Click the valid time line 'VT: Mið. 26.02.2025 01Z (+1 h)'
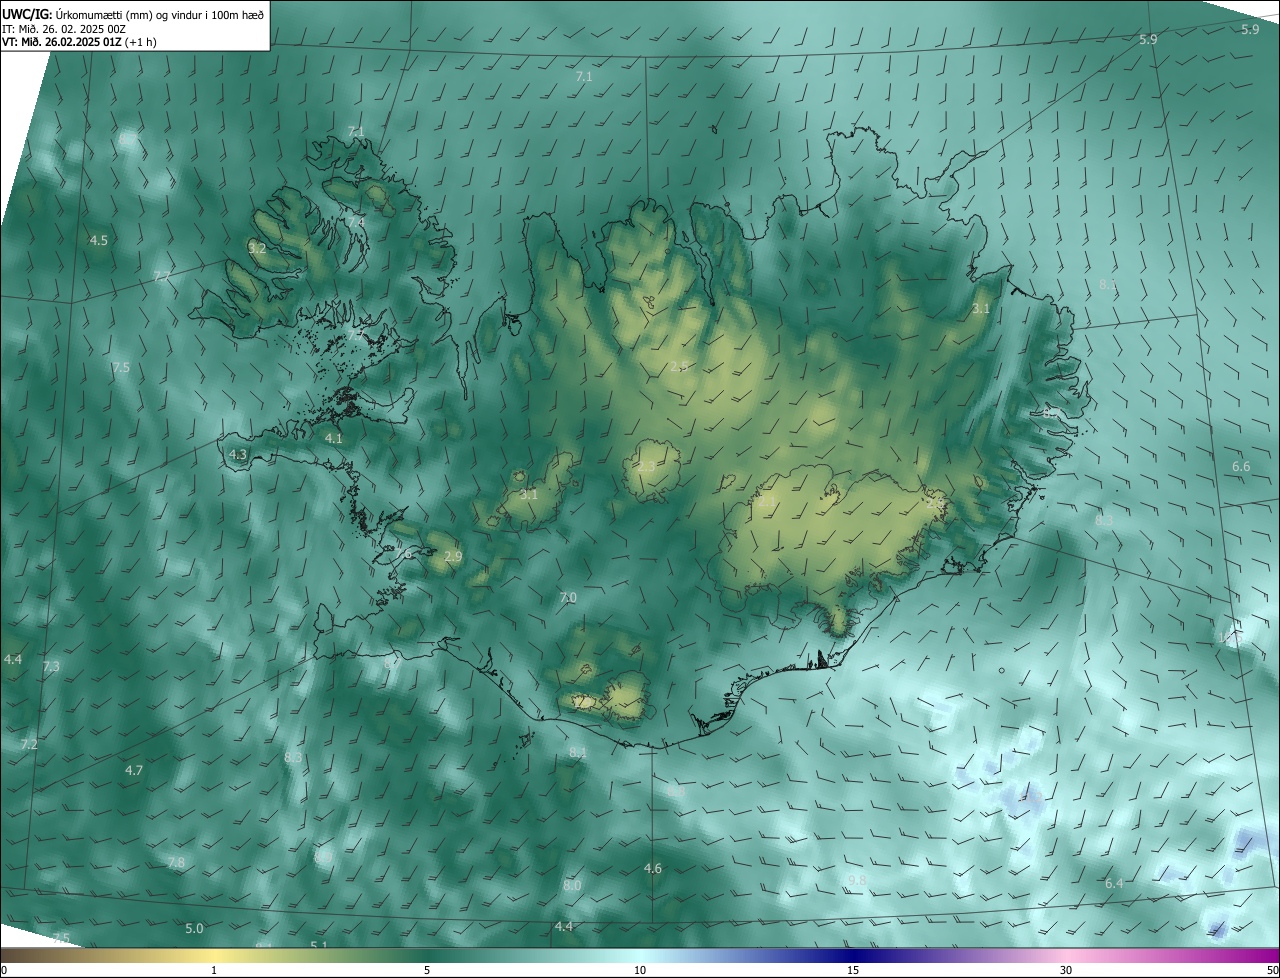The height and width of the screenshot is (978, 1280). [x=79, y=42]
